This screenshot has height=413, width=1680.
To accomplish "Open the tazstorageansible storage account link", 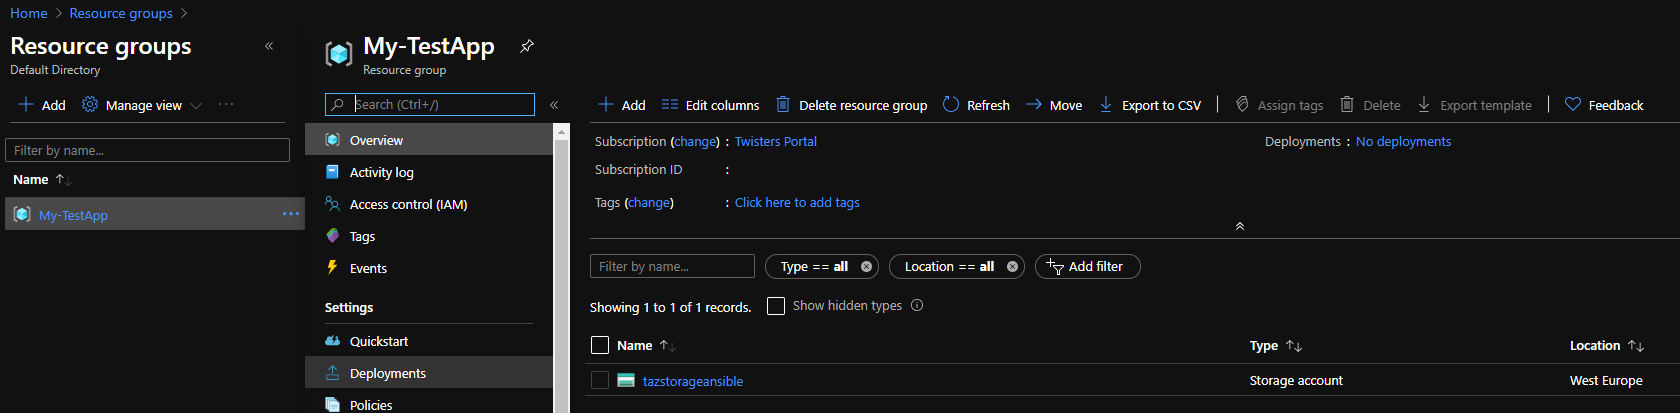I will 692,381.
